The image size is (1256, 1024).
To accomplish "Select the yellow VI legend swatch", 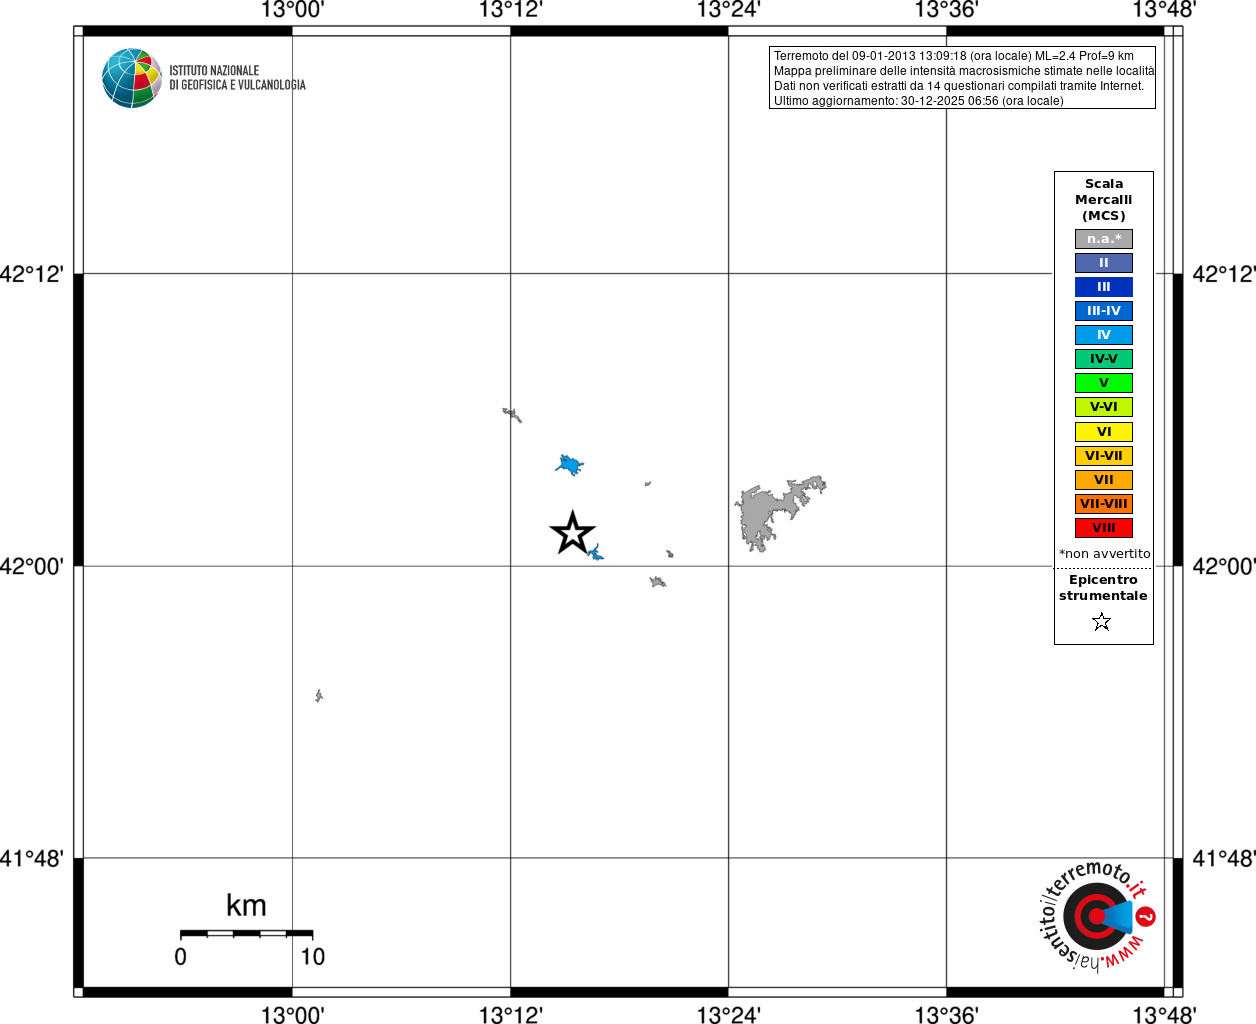I will pos(1104,432).
